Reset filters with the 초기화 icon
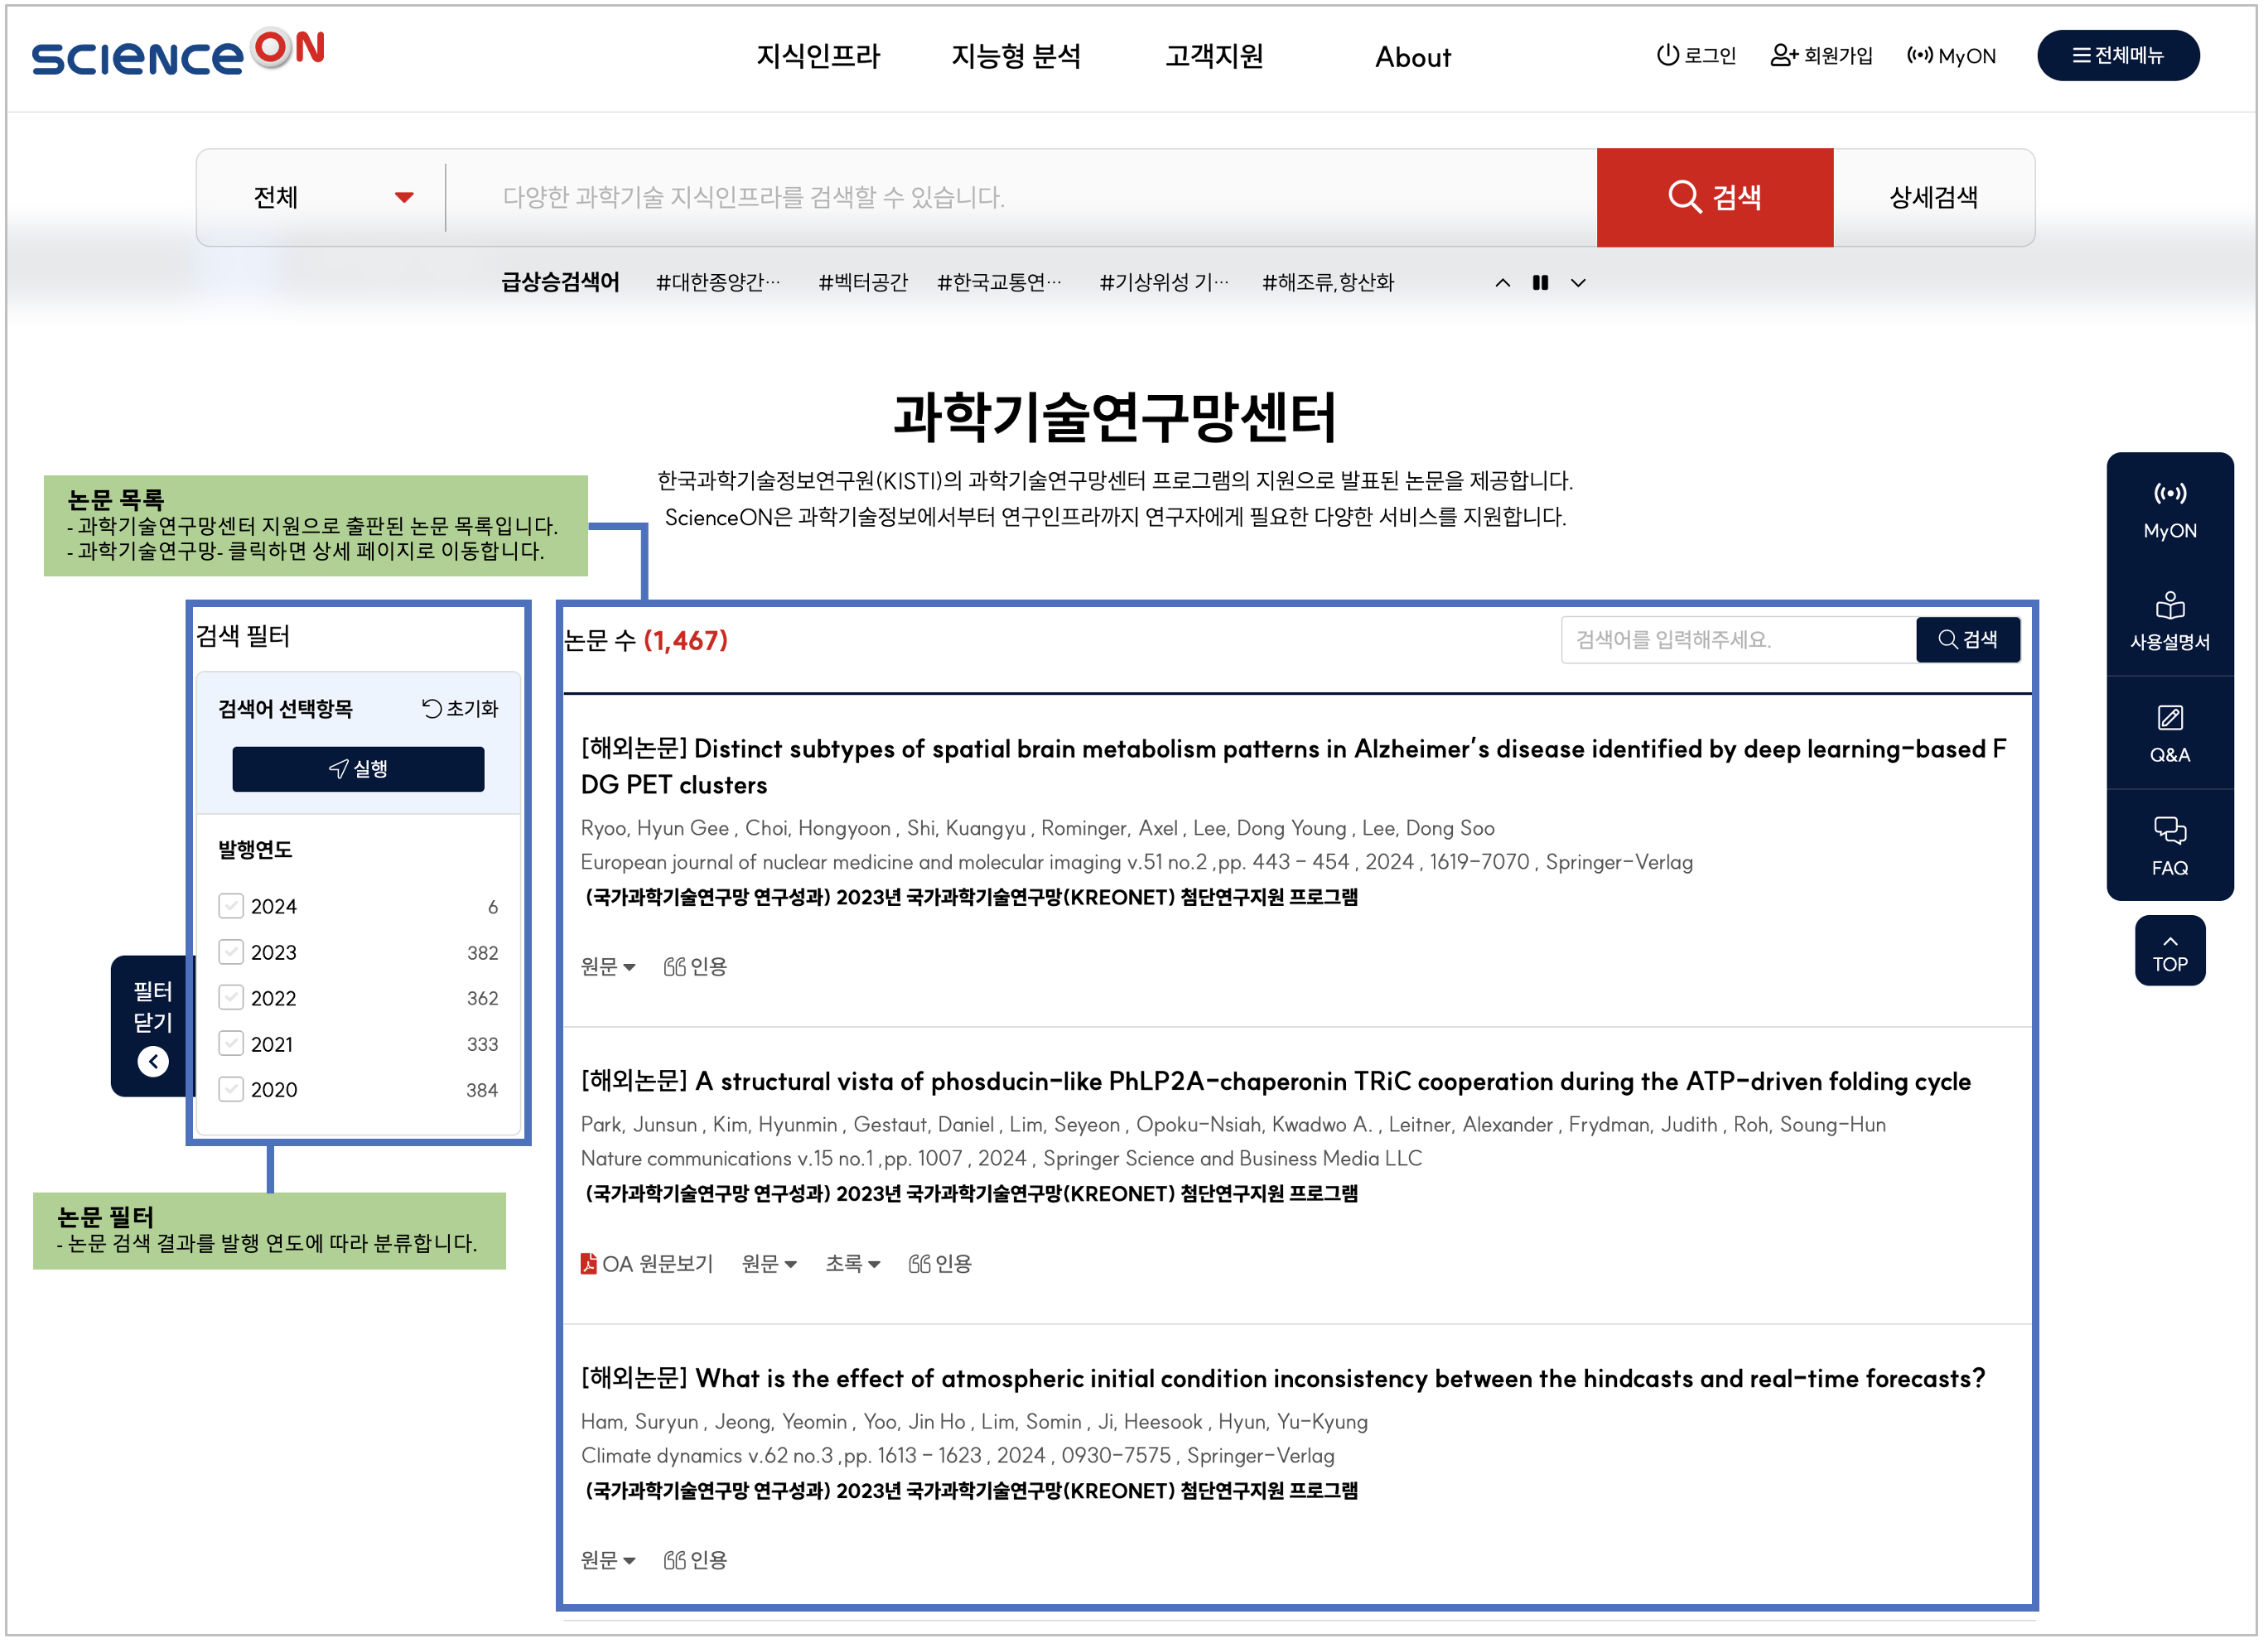Screen dimensions: 2268x1648 (460, 709)
